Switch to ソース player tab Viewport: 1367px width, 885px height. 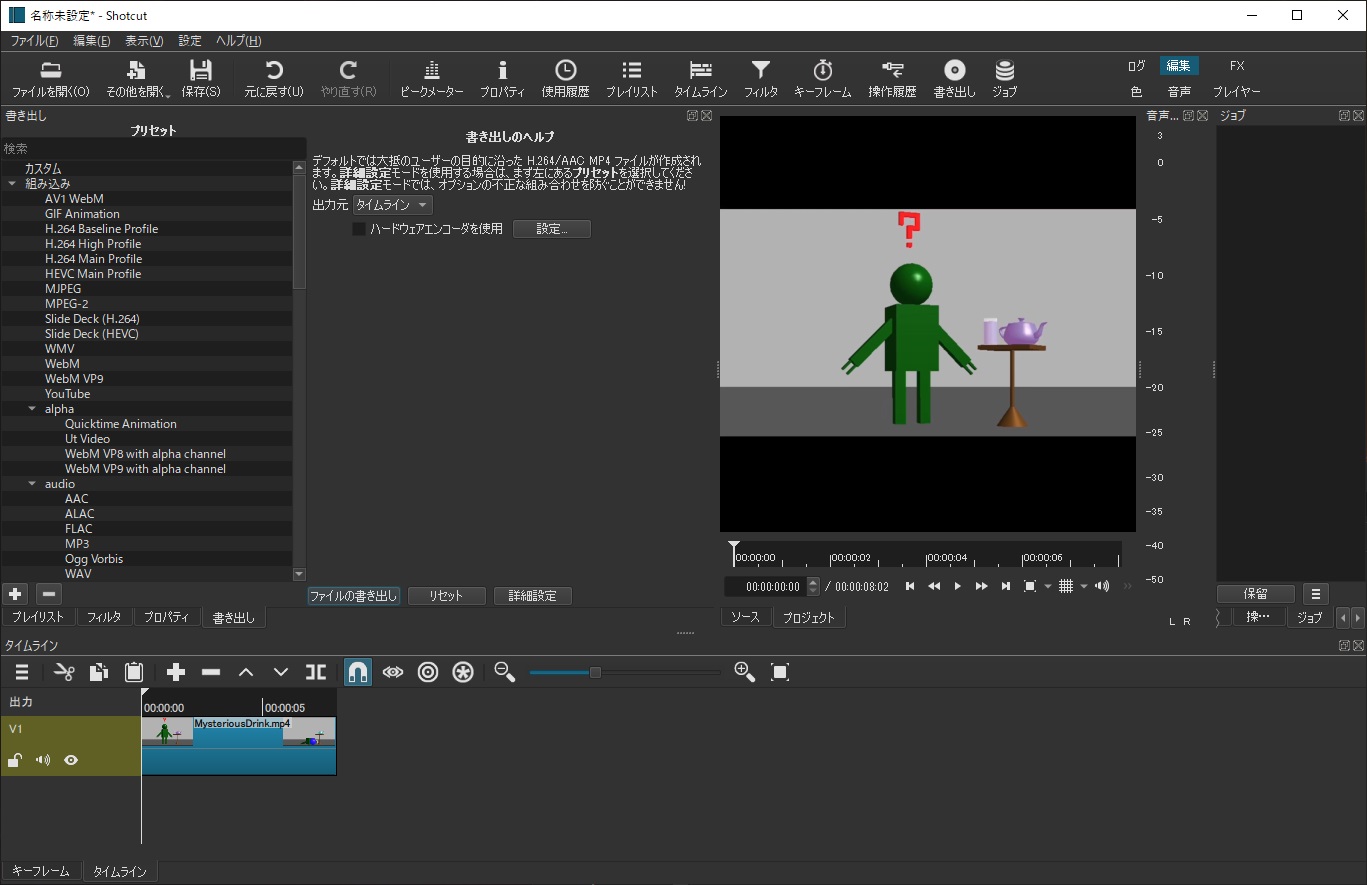[x=745, y=617]
